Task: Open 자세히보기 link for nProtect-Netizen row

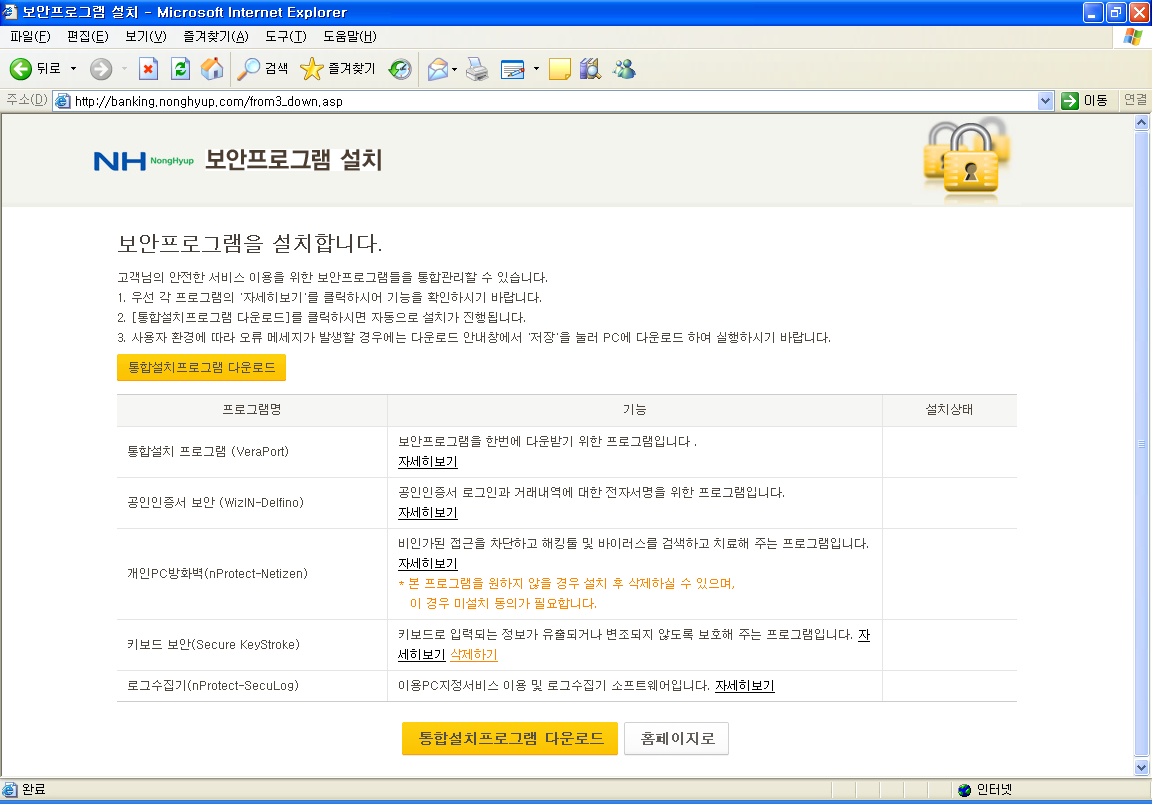Action: (428, 563)
